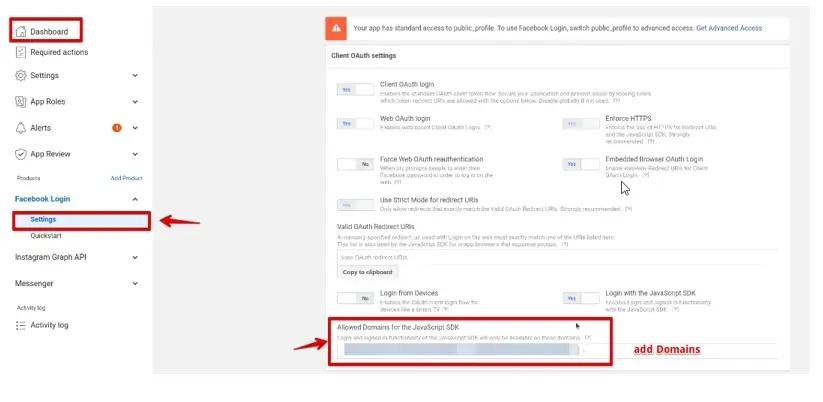Click the App Roles icon

pyautogui.click(x=21, y=102)
